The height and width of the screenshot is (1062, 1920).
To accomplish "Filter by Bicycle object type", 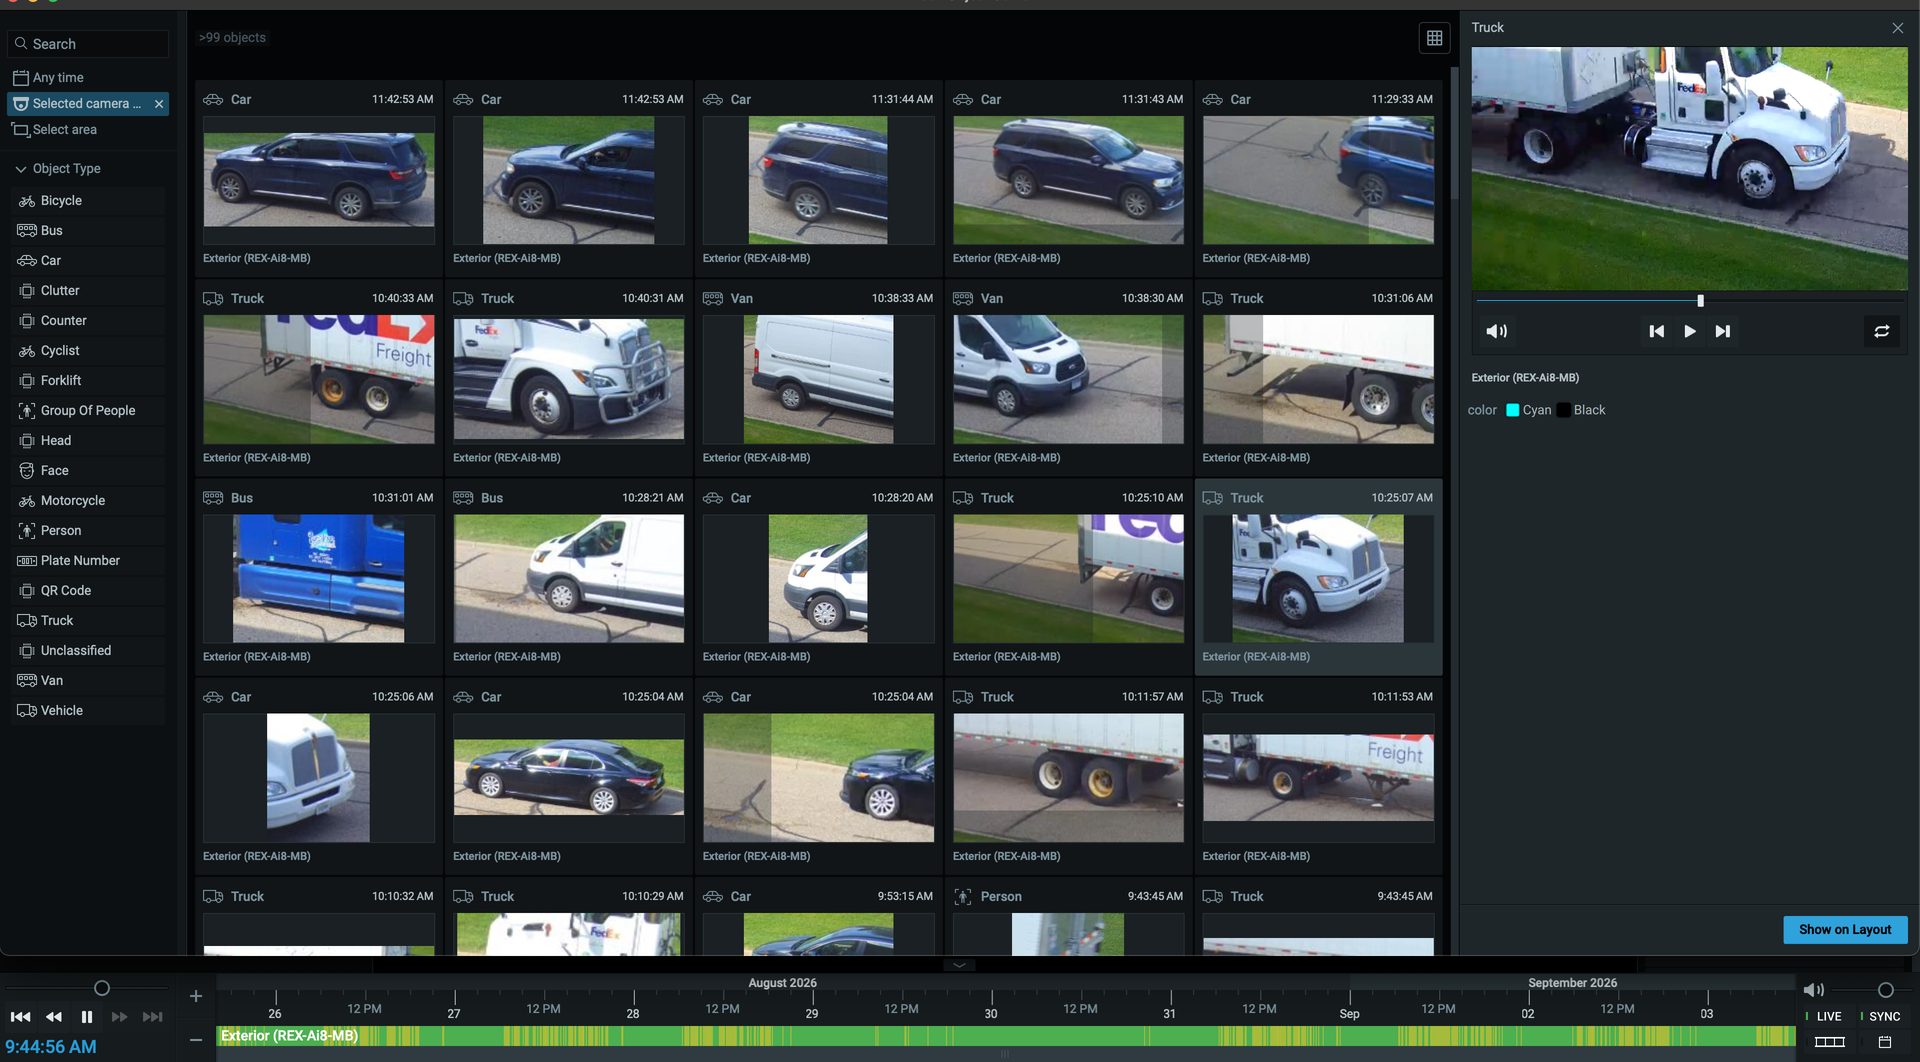I will (x=87, y=201).
